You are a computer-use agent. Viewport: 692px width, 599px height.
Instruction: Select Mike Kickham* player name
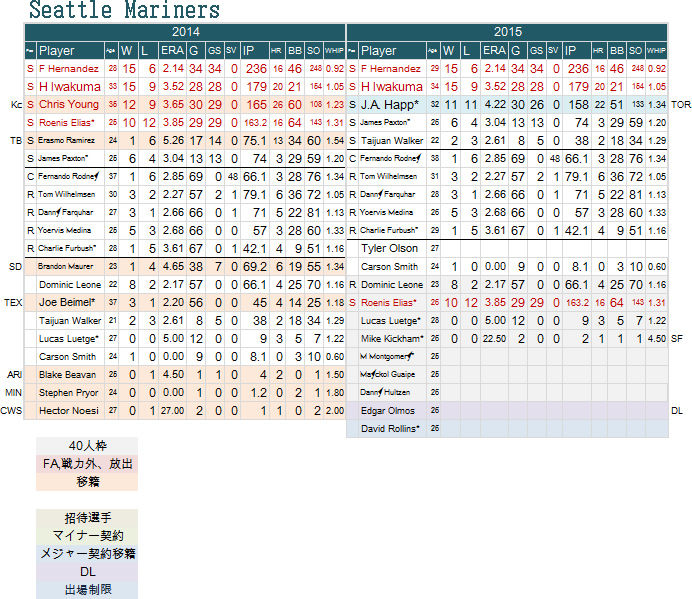(392, 339)
